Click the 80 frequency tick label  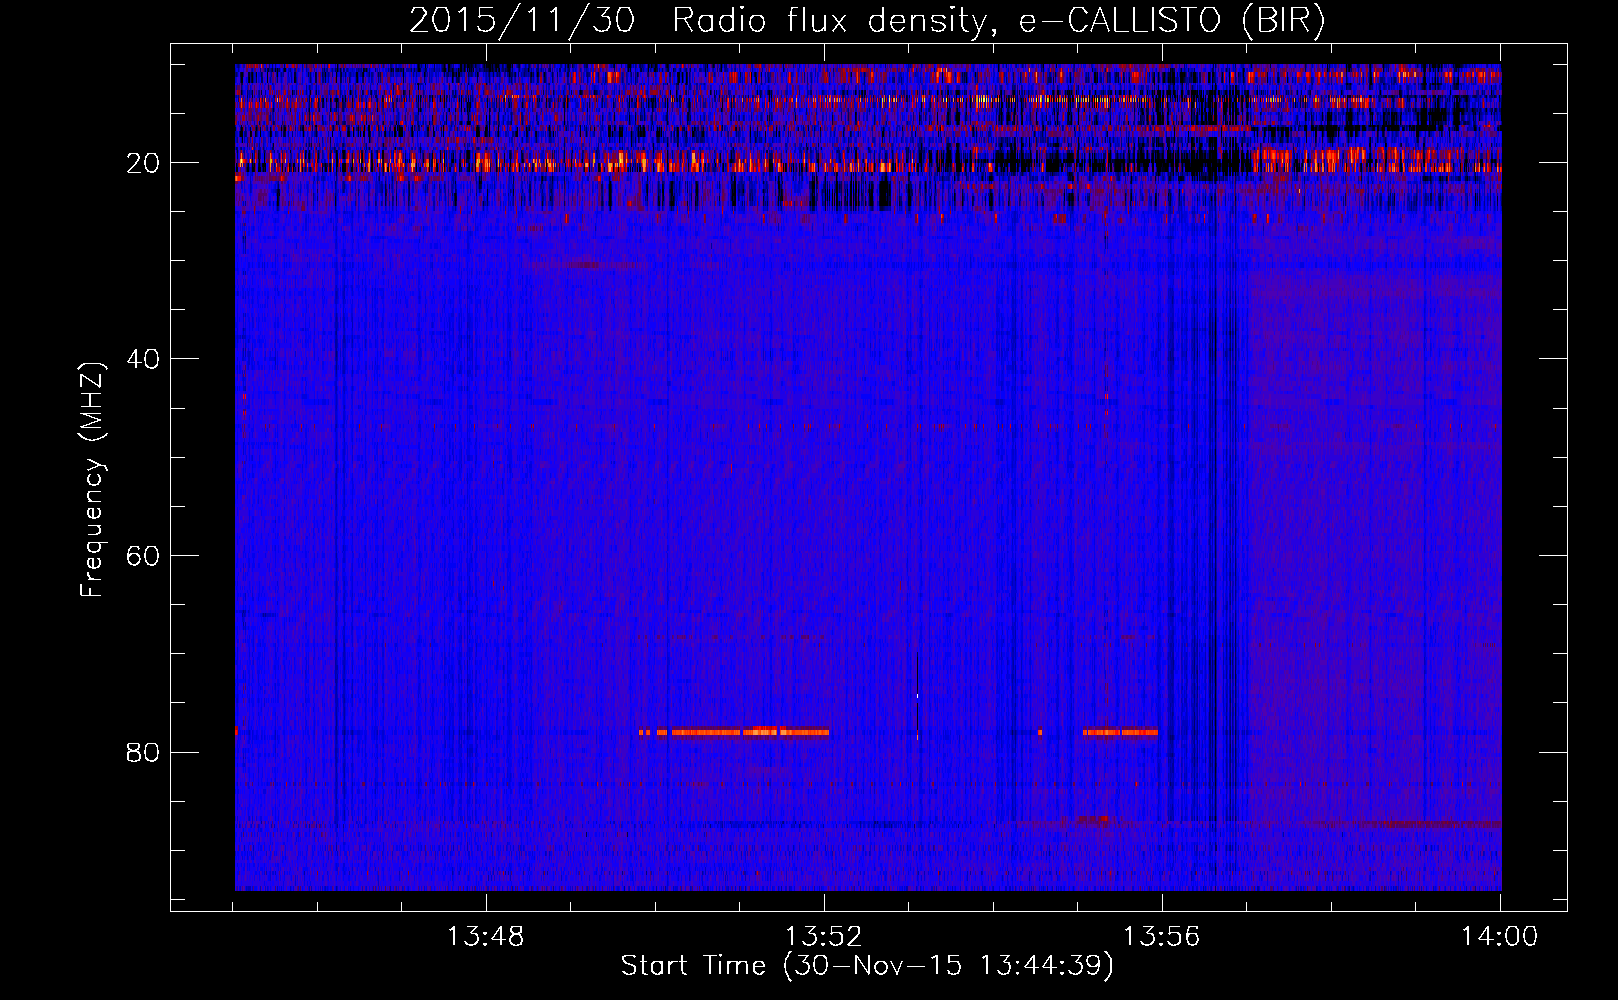pos(143,752)
